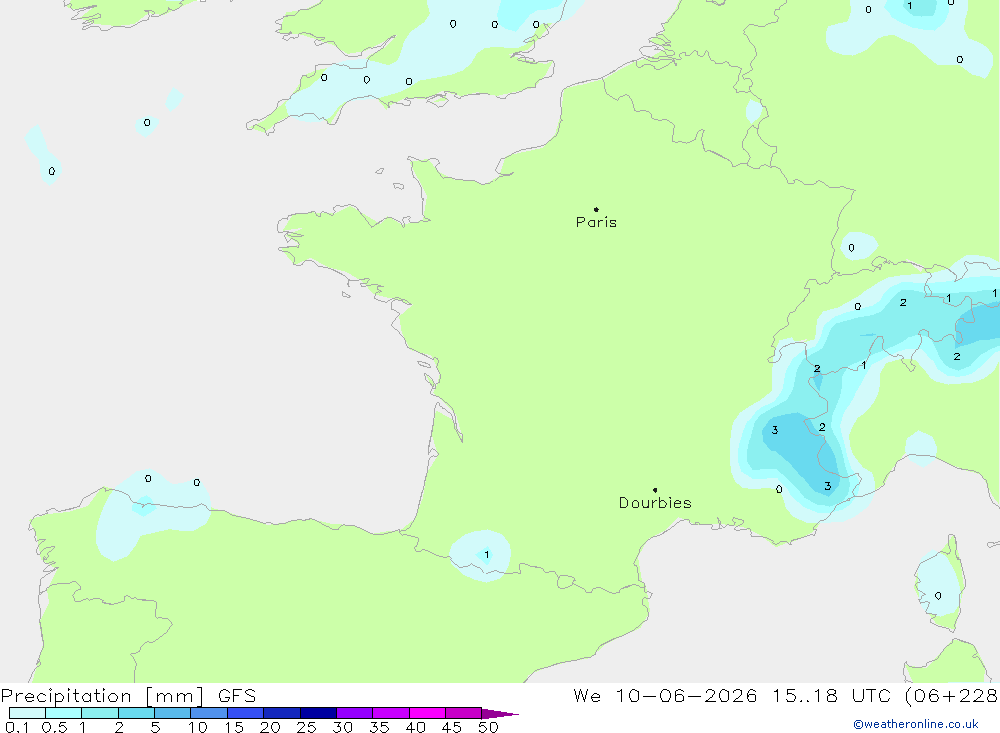Click the Paris city label

click(x=596, y=222)
